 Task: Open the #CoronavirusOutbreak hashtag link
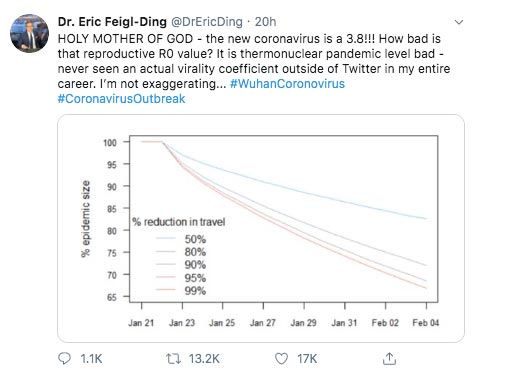(x=121, y=99)
